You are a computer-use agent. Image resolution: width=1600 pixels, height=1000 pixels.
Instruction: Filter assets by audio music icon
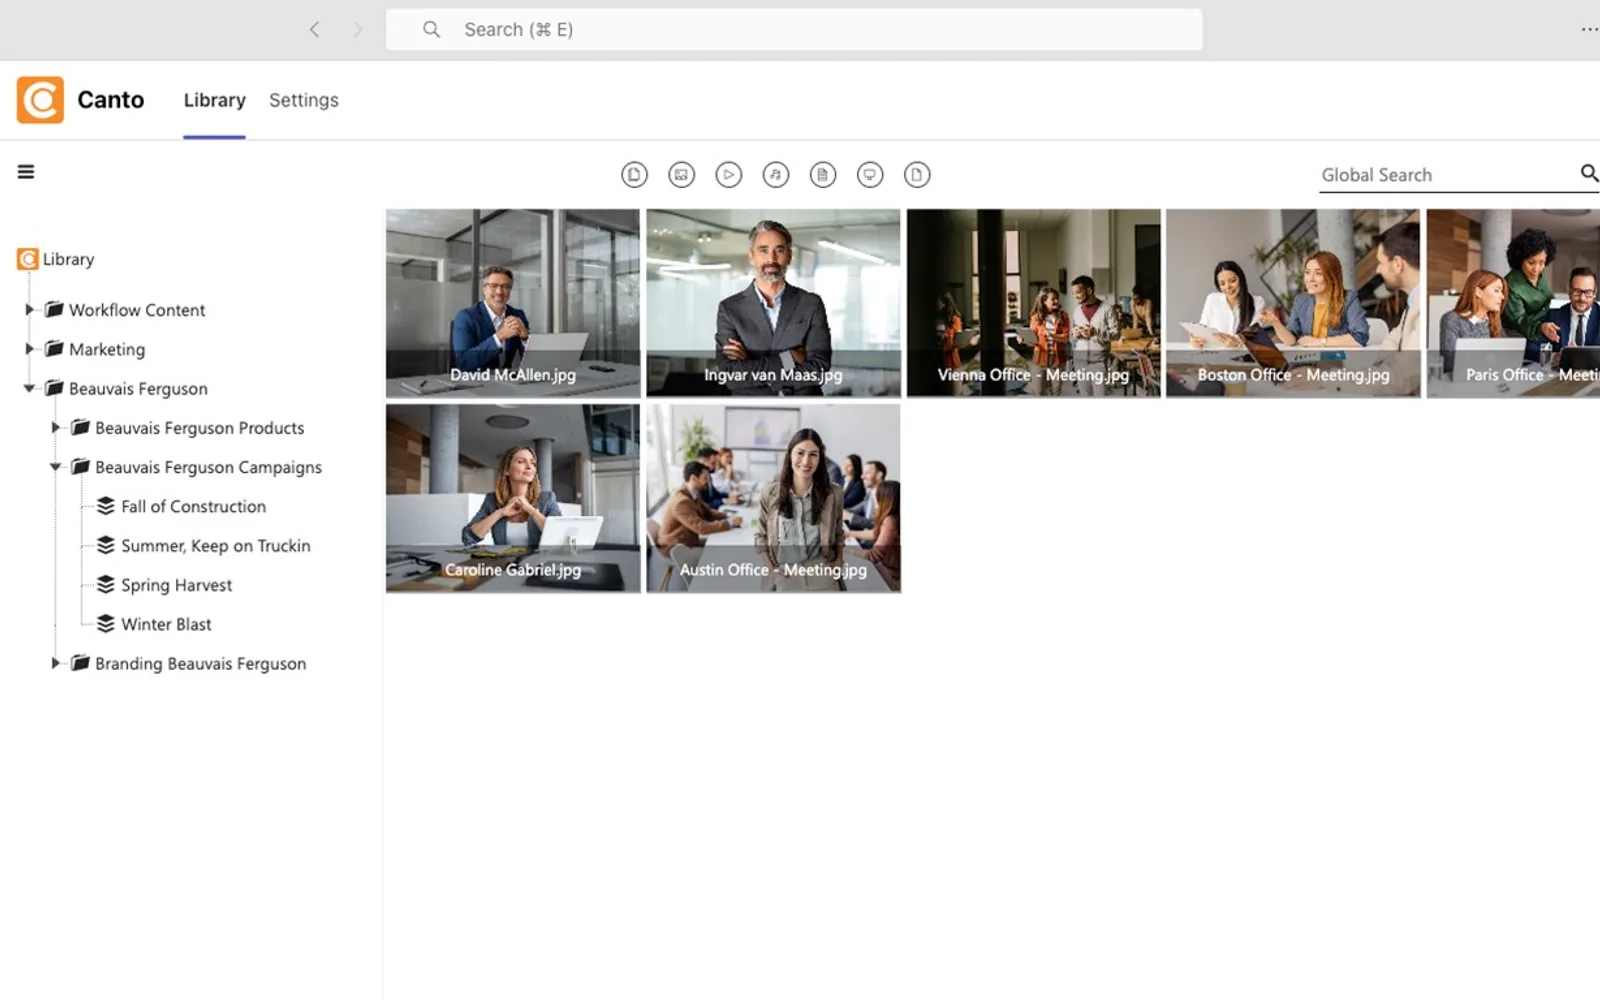click(776, 175)
